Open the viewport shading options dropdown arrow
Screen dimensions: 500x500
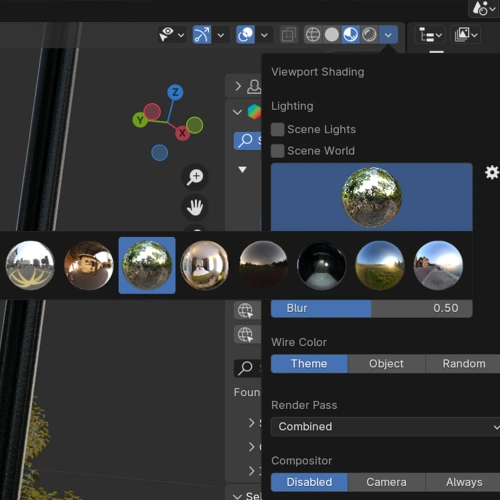[388, 35]
